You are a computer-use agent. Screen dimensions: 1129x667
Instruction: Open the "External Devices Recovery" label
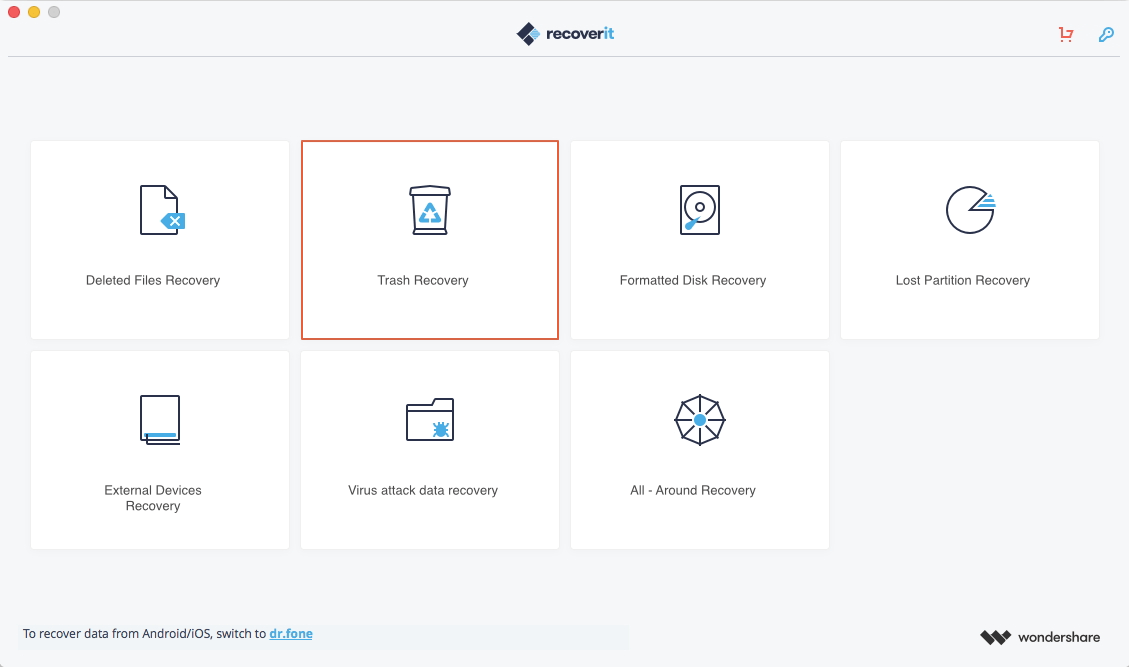[x=153, y=498]
